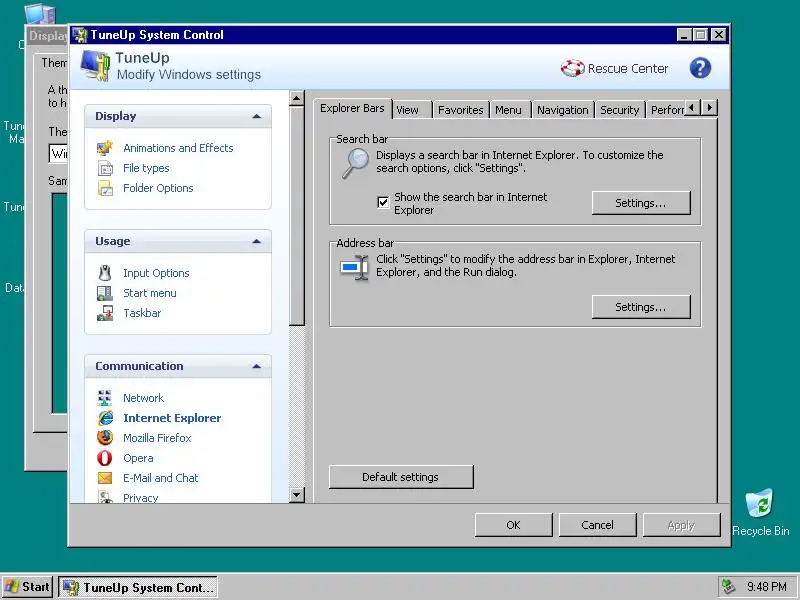Open the Rescue Center link
Viewport: 800px width, 600px height.
point(628,68)
